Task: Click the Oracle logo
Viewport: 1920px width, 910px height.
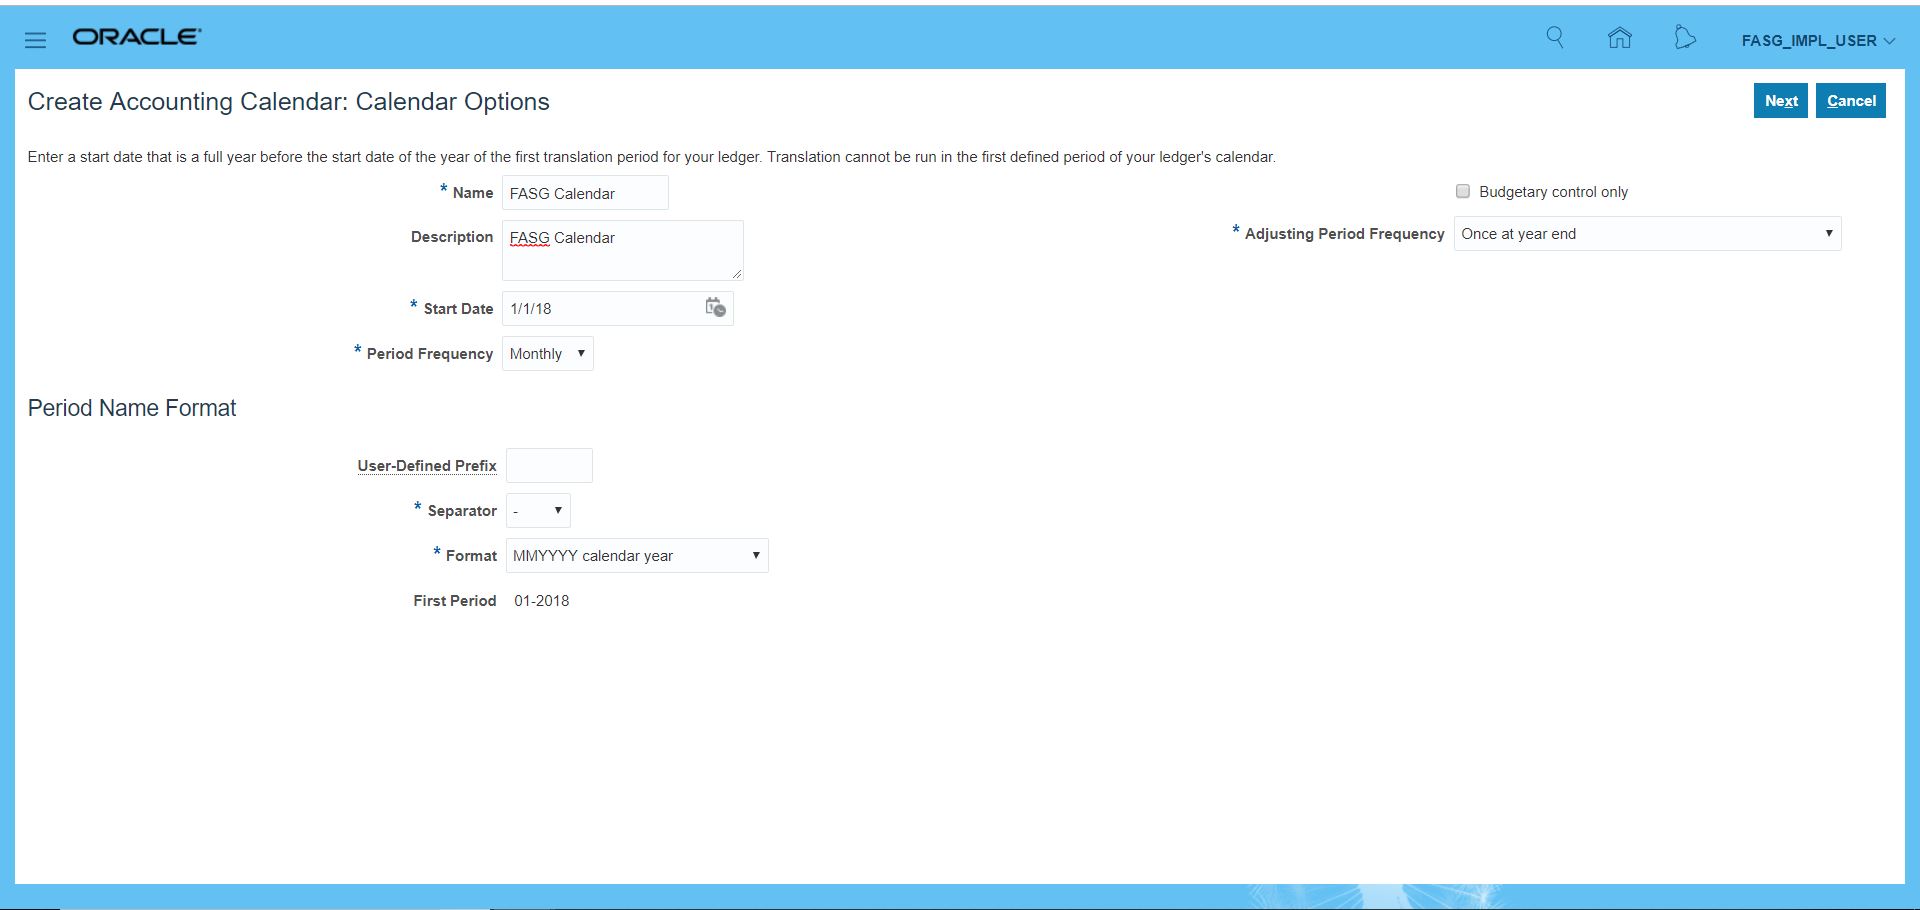Action: pos(137,37)
